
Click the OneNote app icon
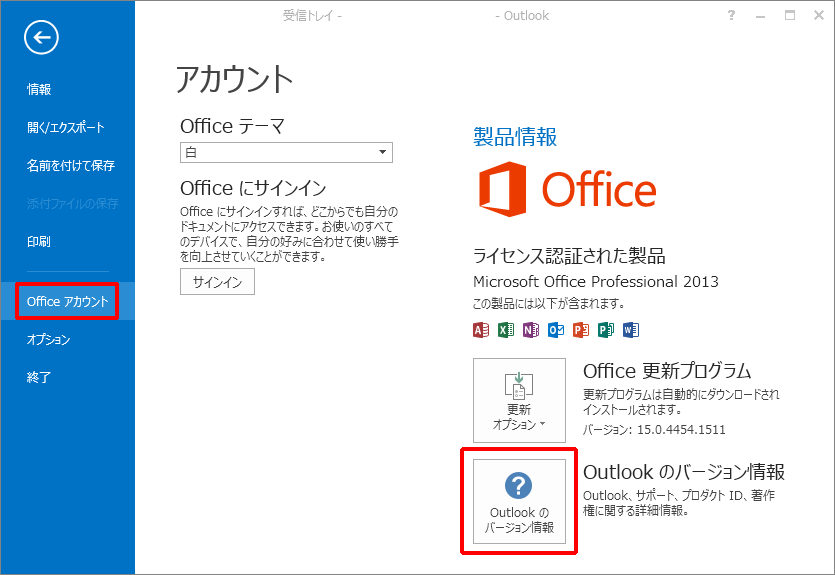click(x=531, y=330)
